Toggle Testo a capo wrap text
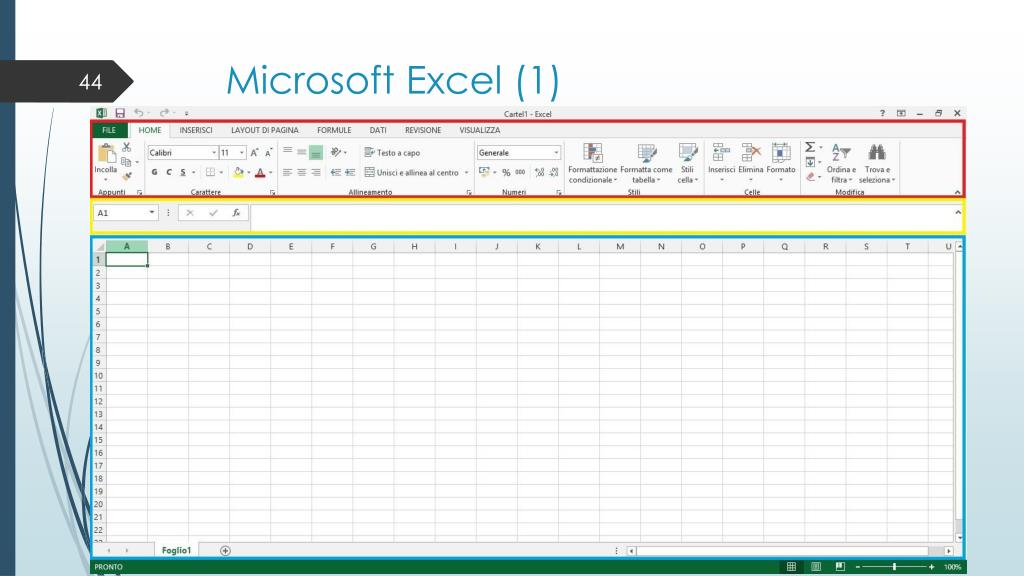Viewport: 1024px width, 576px height. coord(392,152)
